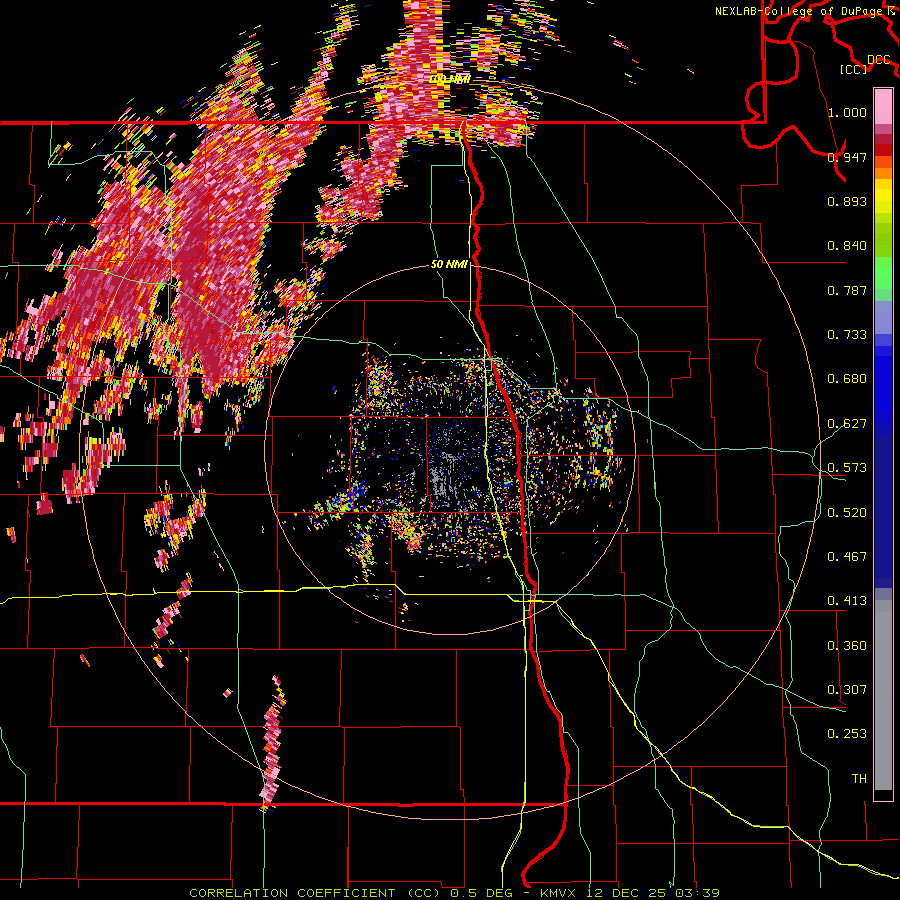Select the 0.947 scale value
Screen dimensions: 900x900
tap(847, 157)
